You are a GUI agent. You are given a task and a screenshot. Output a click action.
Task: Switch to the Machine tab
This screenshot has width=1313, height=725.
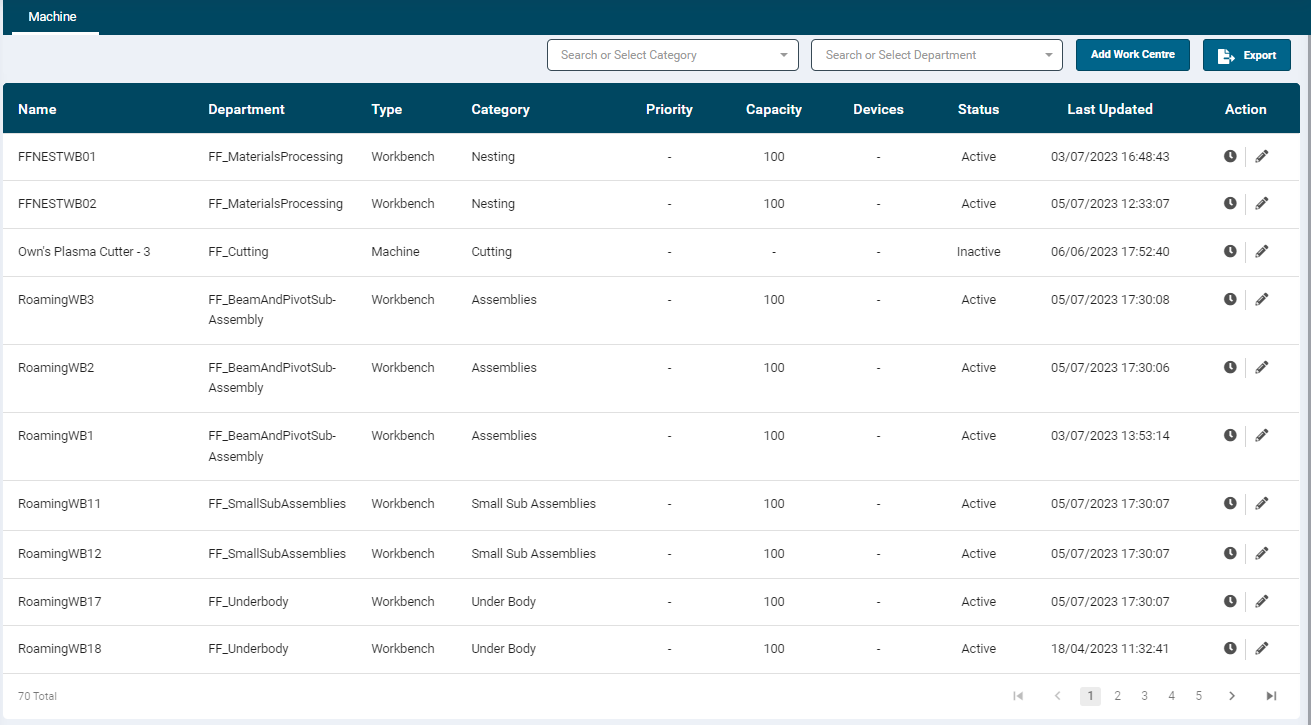[x=52, y=17]
